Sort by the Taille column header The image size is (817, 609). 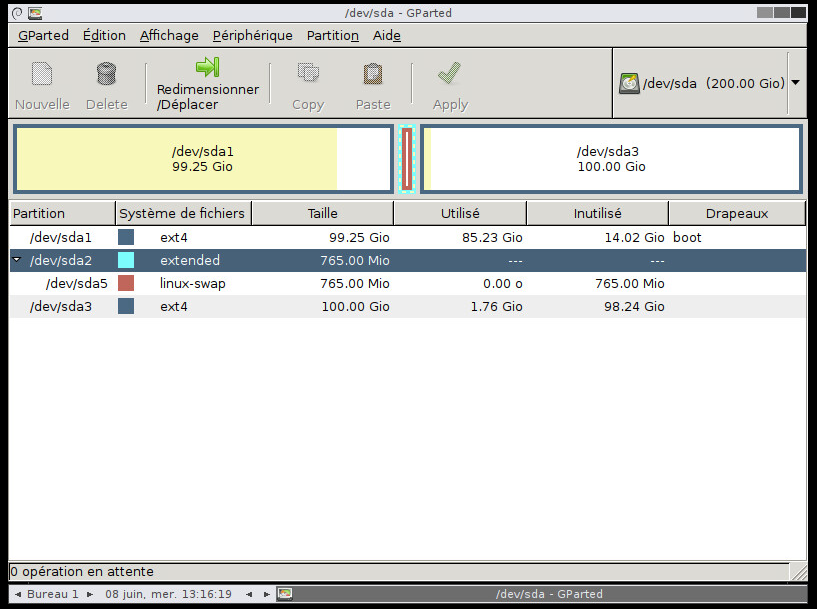point(322,213)
